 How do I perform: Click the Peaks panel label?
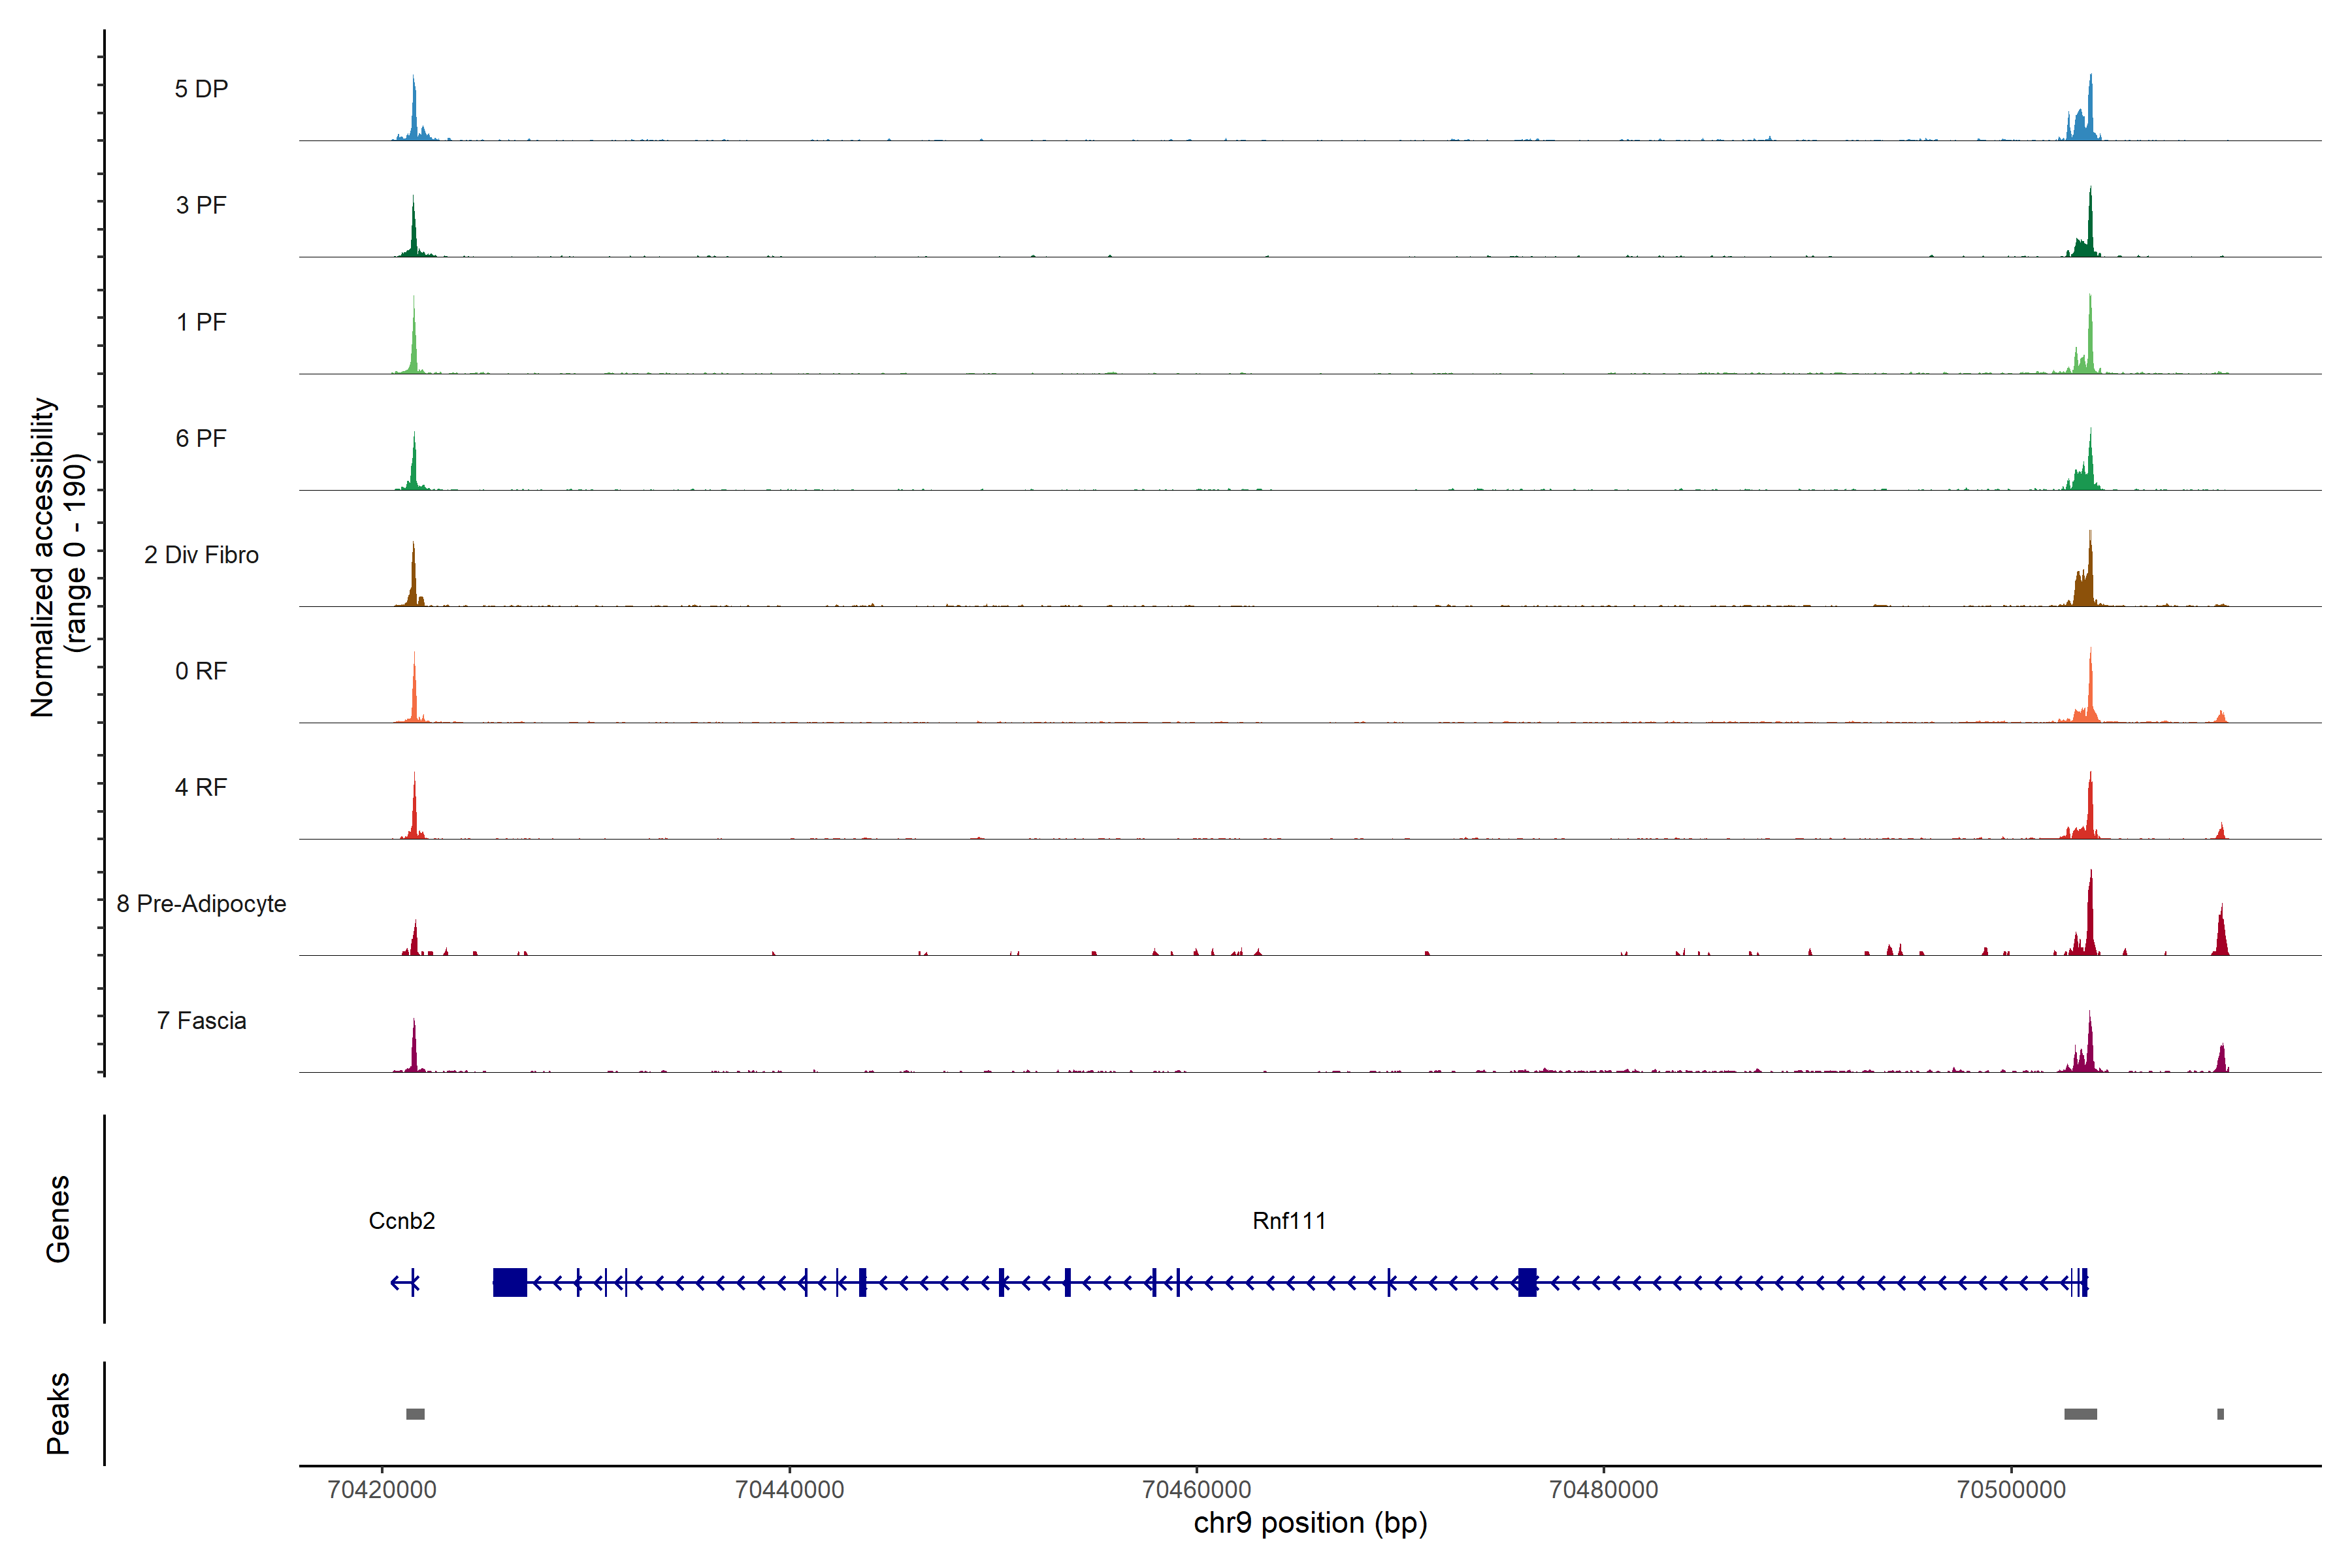(x=58, y=1413)
